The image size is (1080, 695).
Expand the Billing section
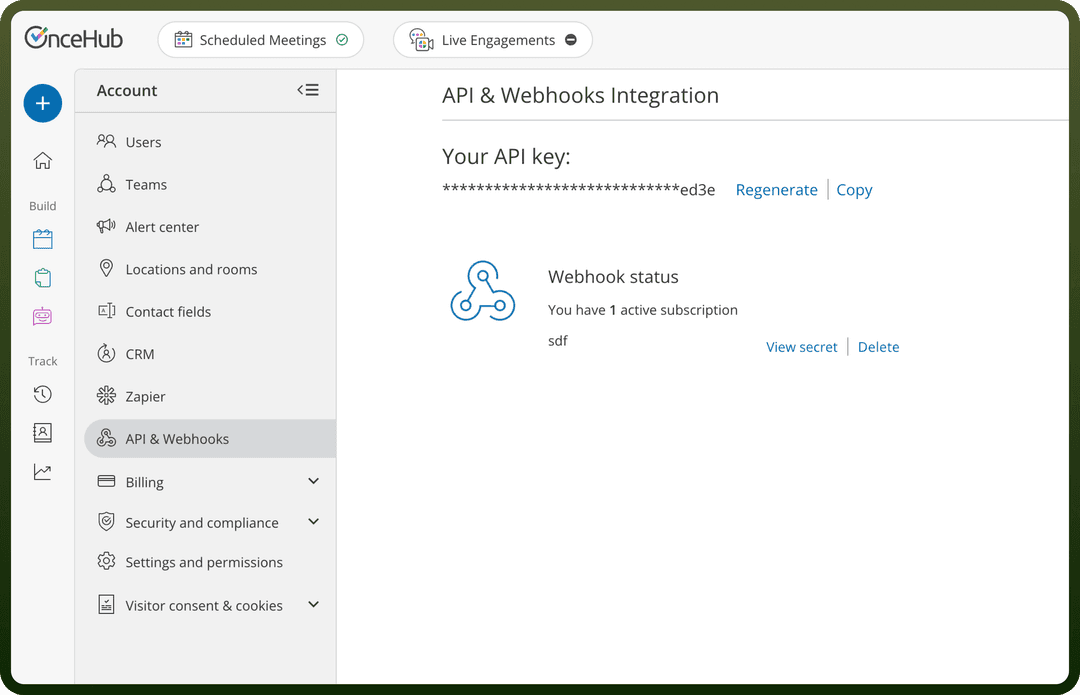[313, 481]
